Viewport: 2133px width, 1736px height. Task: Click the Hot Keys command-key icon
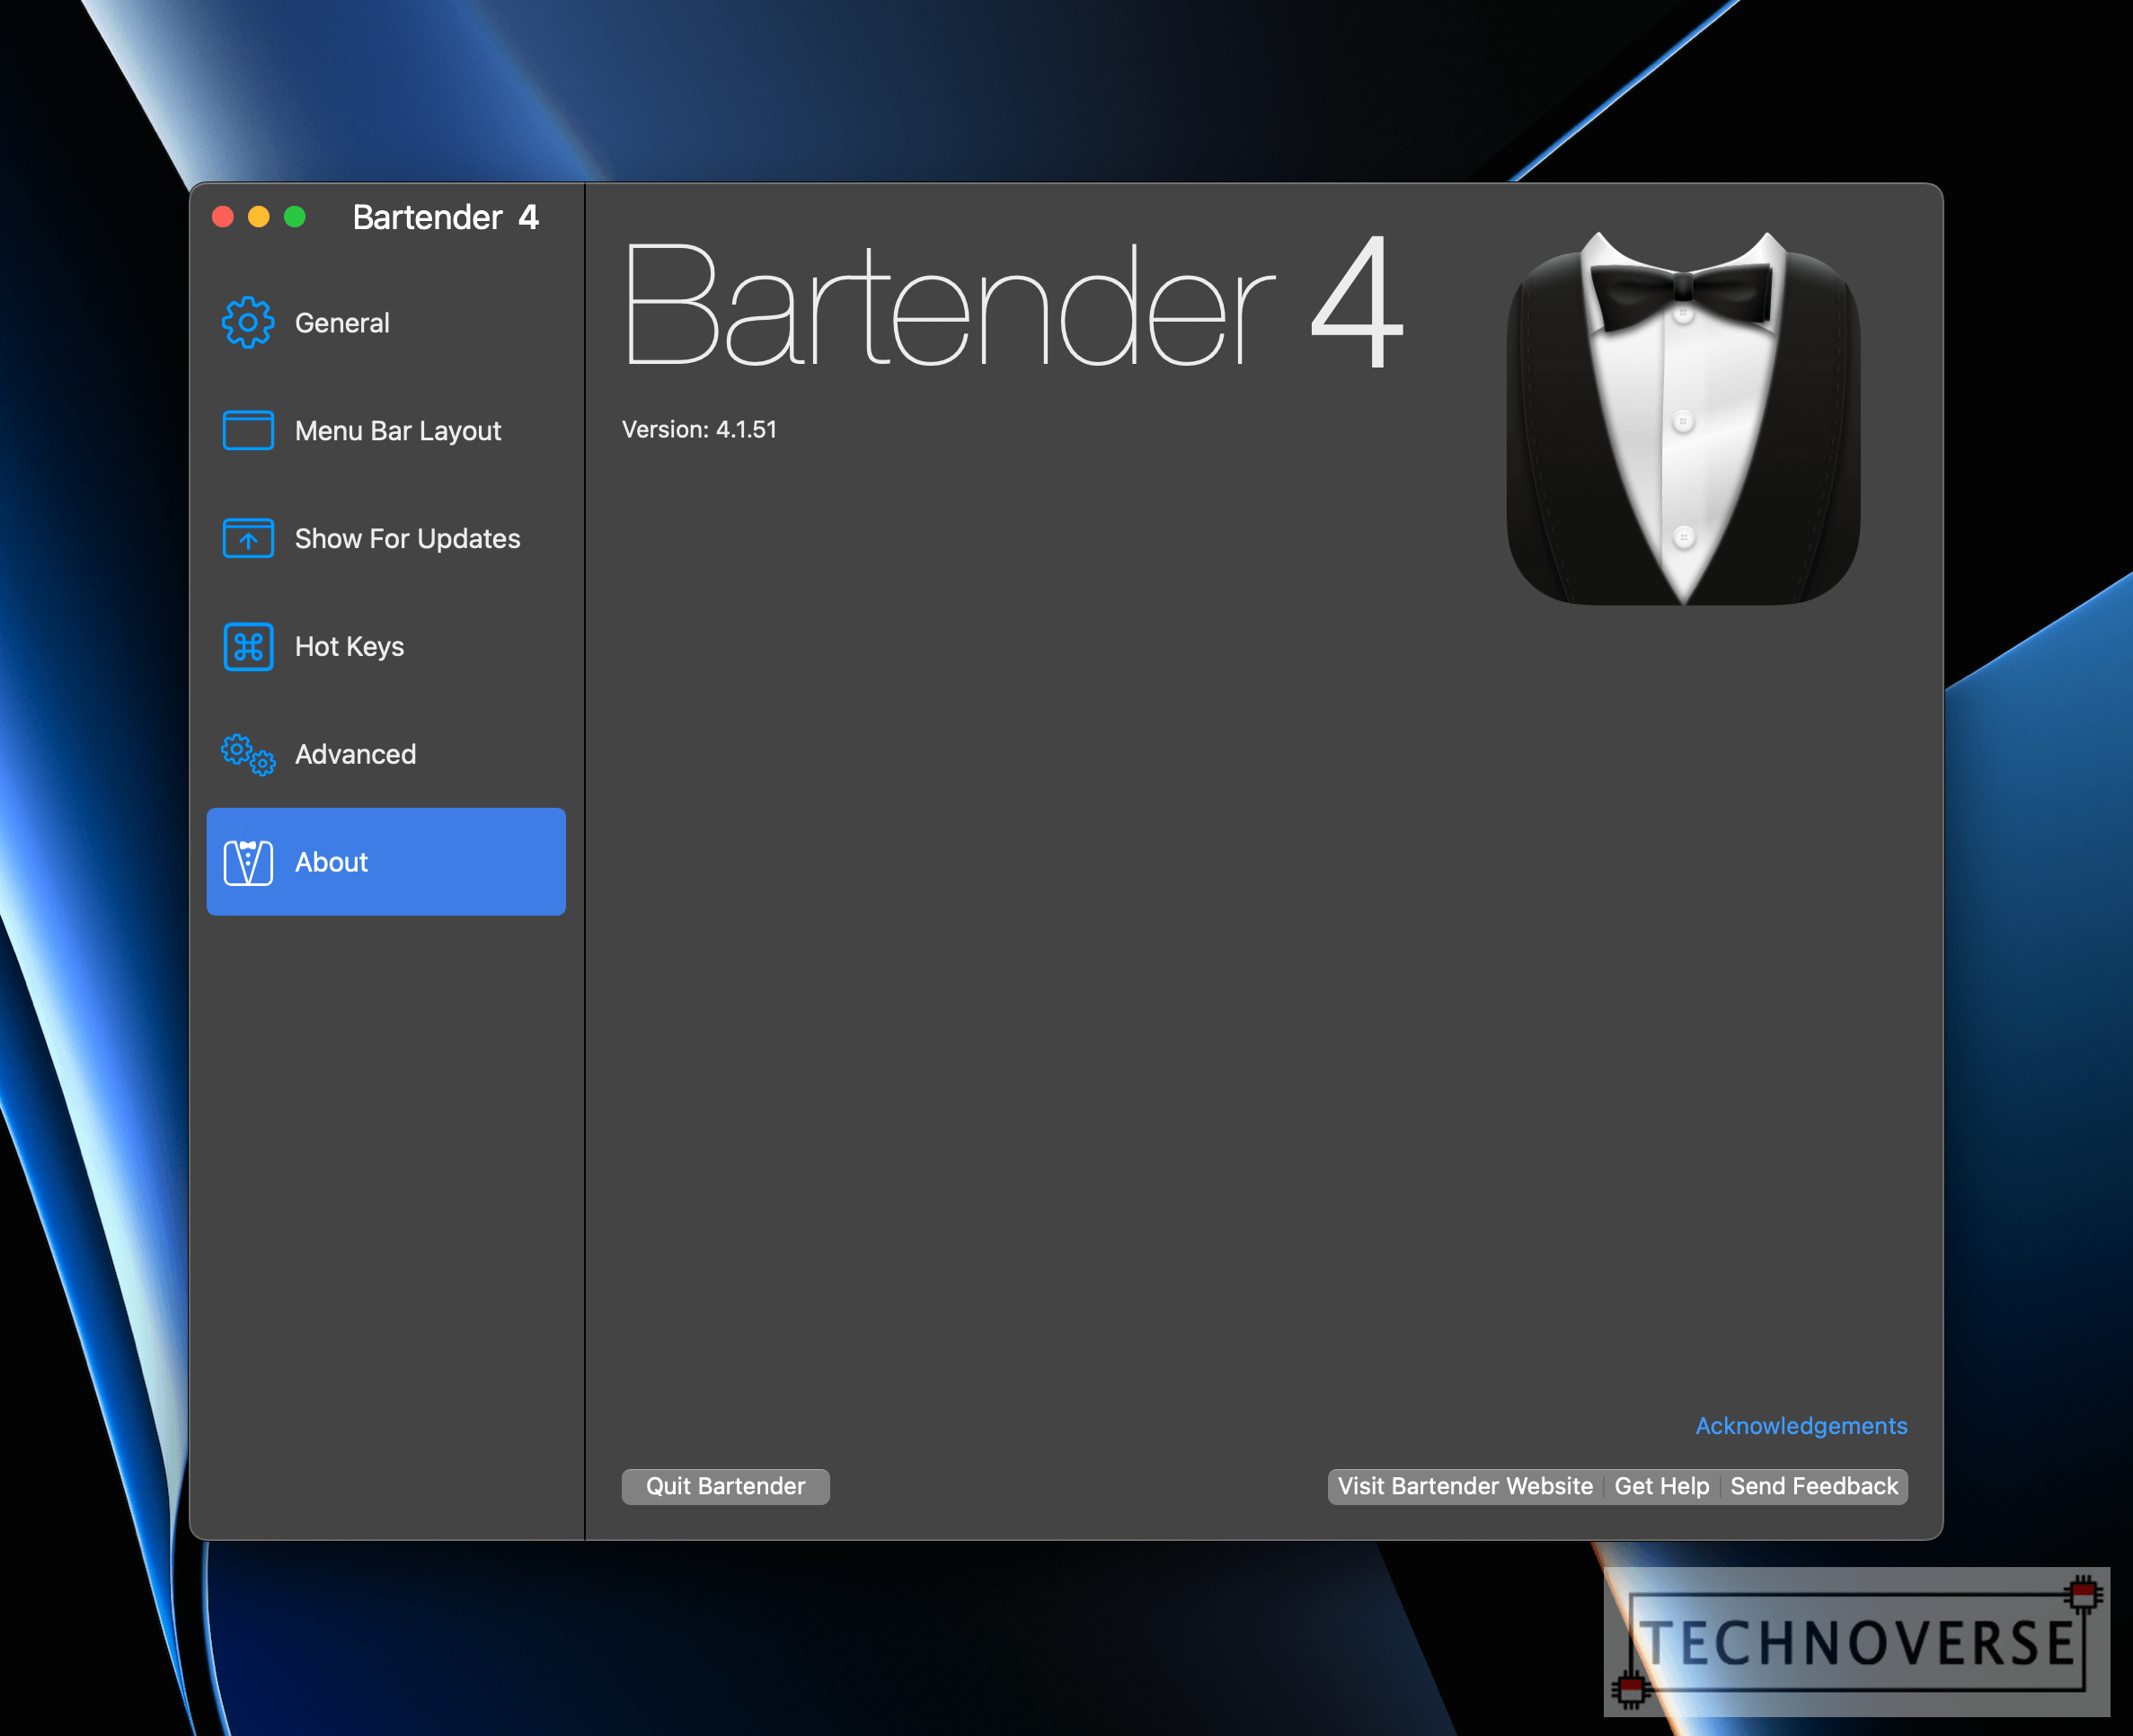[248, 647]
